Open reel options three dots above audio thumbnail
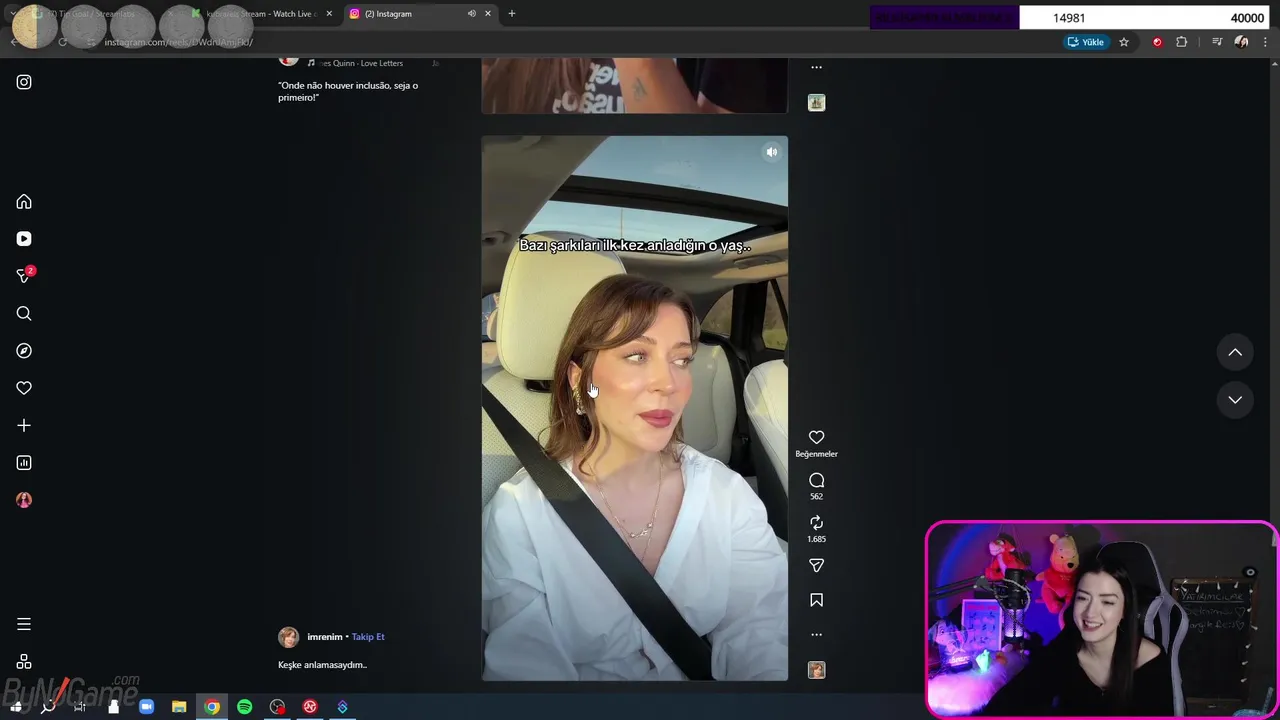This screenshot has width=1280, height=720. (816, 634)
